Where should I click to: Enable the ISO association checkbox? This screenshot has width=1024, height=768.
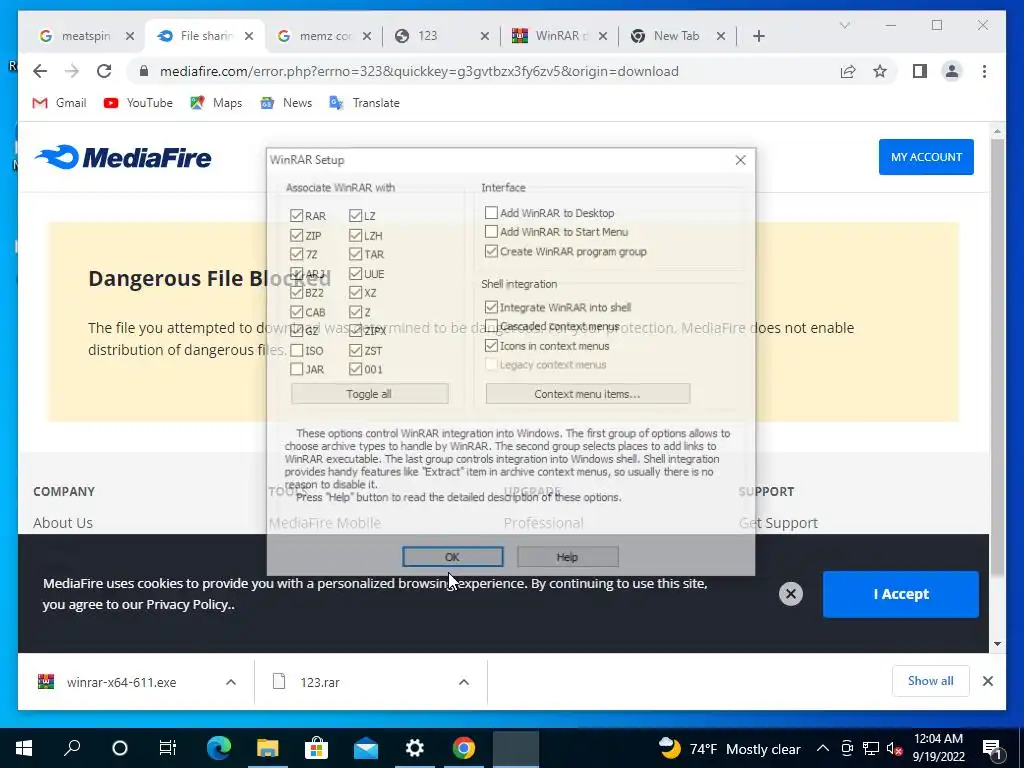coord(296,351)
